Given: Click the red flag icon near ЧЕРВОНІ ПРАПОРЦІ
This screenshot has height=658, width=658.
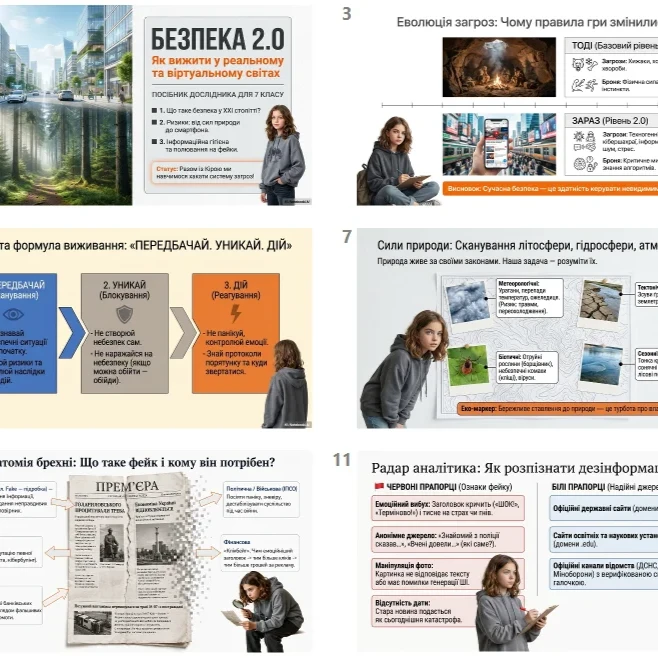Looking at the screenshot, I should [379, 486].
